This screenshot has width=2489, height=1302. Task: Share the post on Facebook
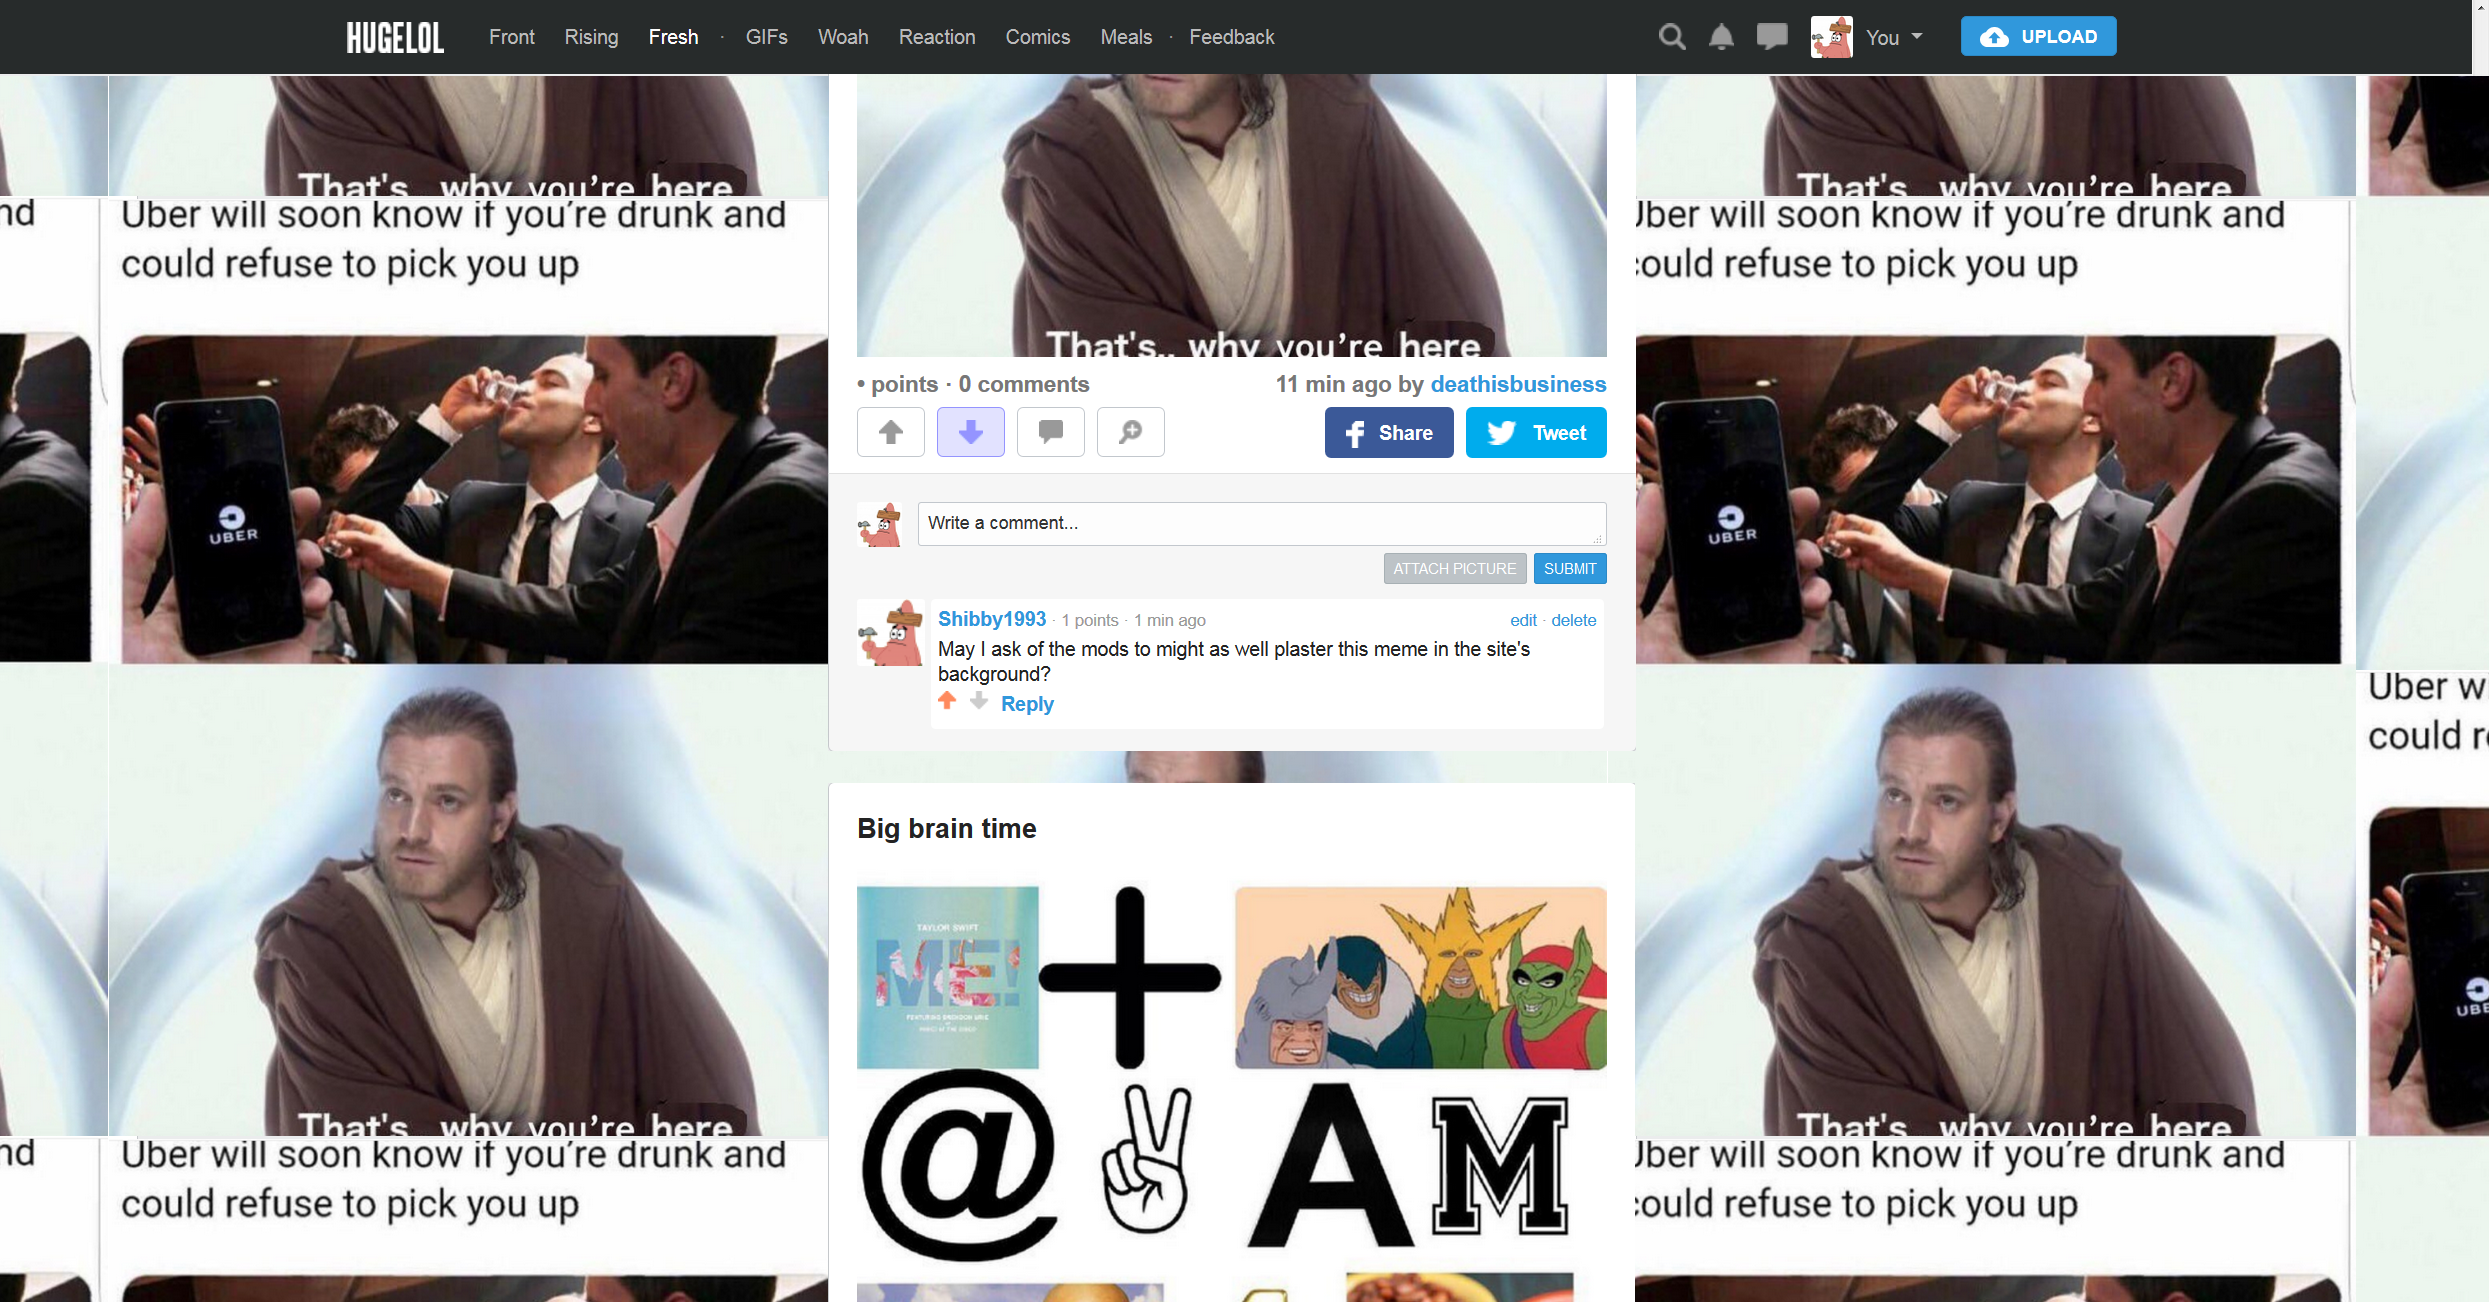1388,432
